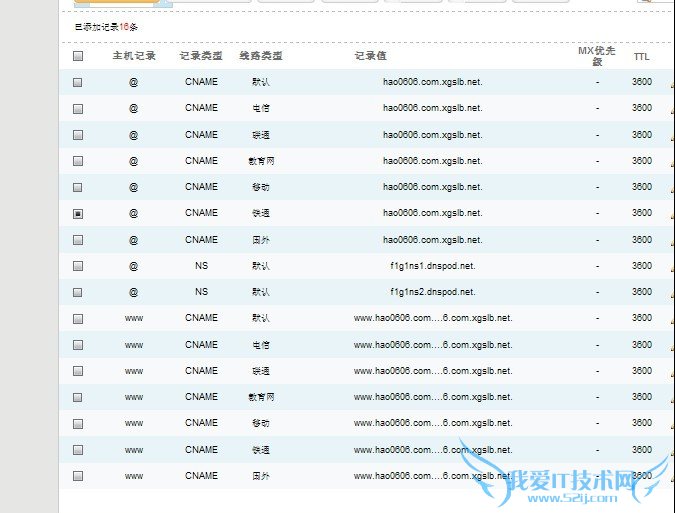Select checkbox for @ CNAME 默认 record
This screenshot has height=513, width=675.
78,83
